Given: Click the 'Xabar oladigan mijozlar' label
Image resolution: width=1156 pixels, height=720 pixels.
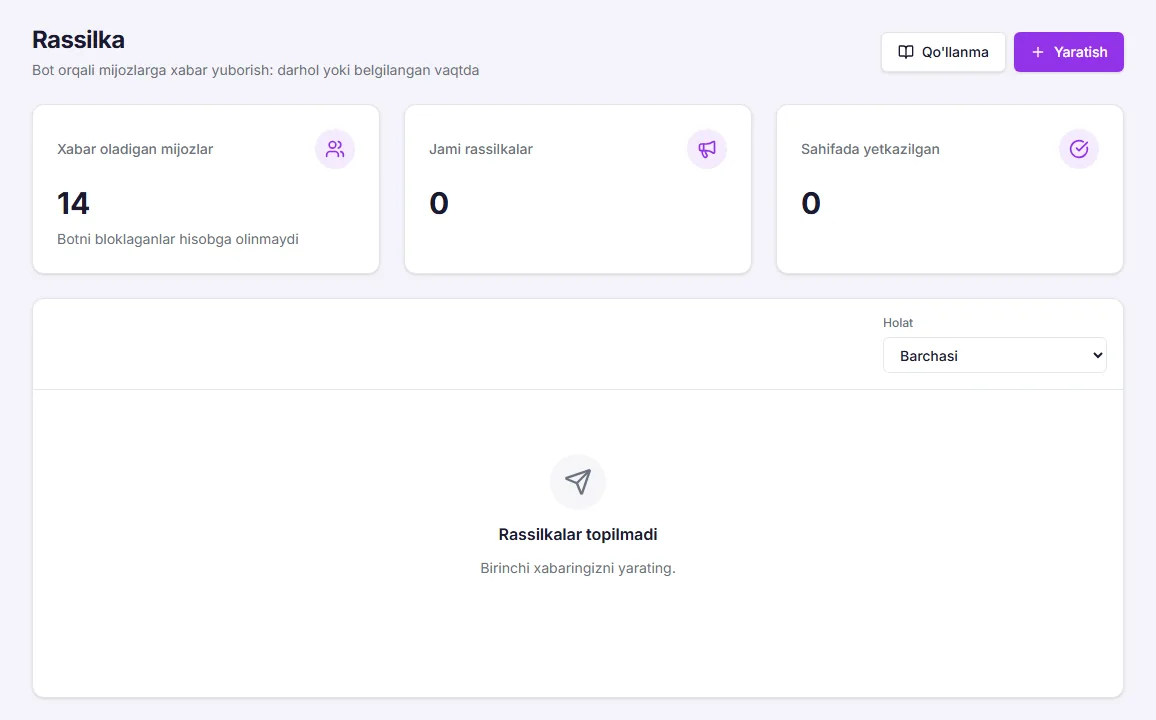Looking at the screenshot, I should click(135, 149).
